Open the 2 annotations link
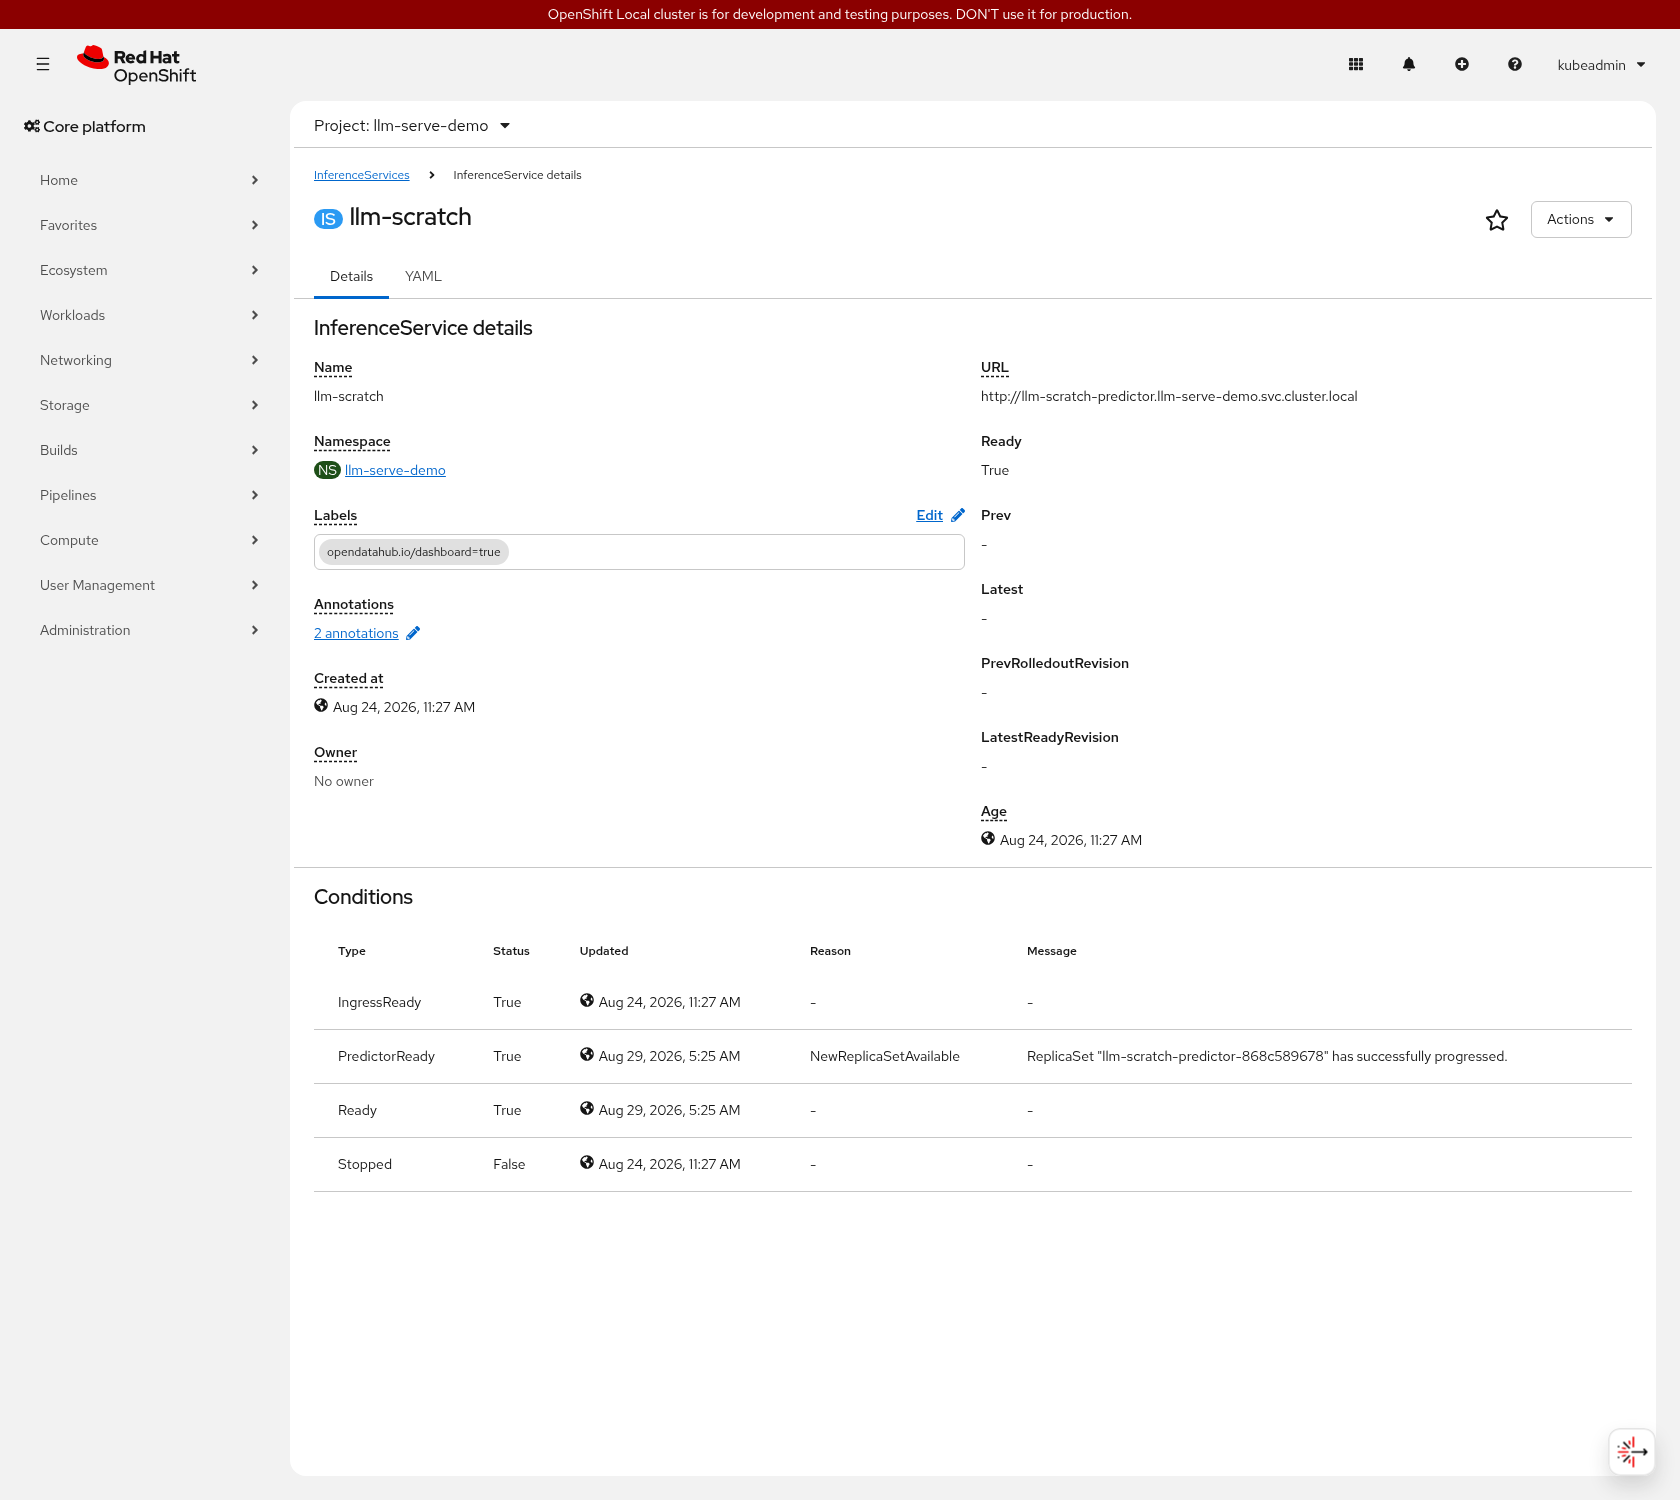Image resolution: width=1680 pixels, height=1500 pixels. pyautogui.click(x=356, y=633)
